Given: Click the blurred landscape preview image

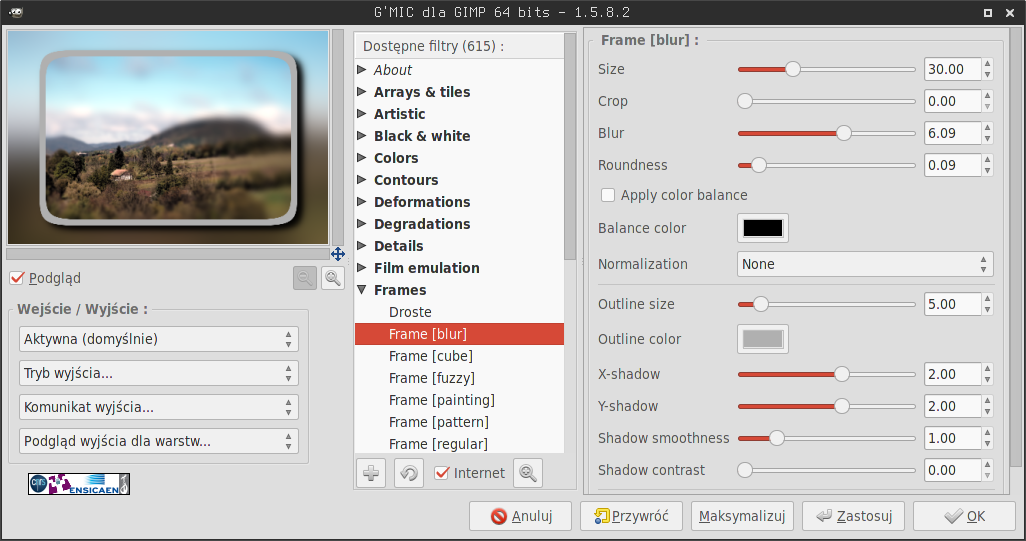Looking at the screenshot, I should [168, 137].
